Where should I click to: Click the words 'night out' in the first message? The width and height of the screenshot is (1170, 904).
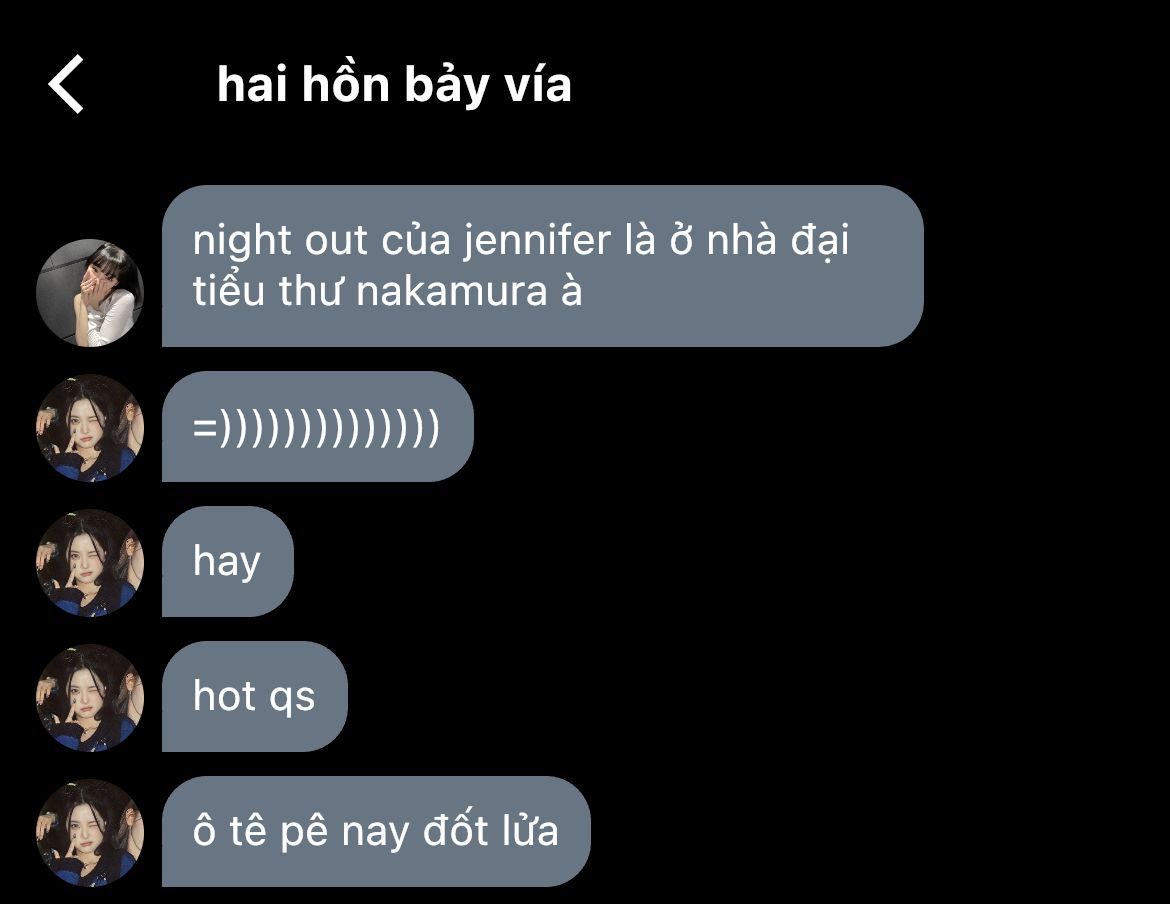pos(281,242)
